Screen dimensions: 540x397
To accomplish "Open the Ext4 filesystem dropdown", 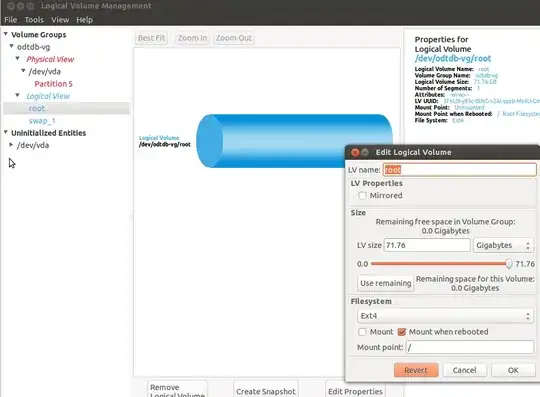I will point(445,316).
